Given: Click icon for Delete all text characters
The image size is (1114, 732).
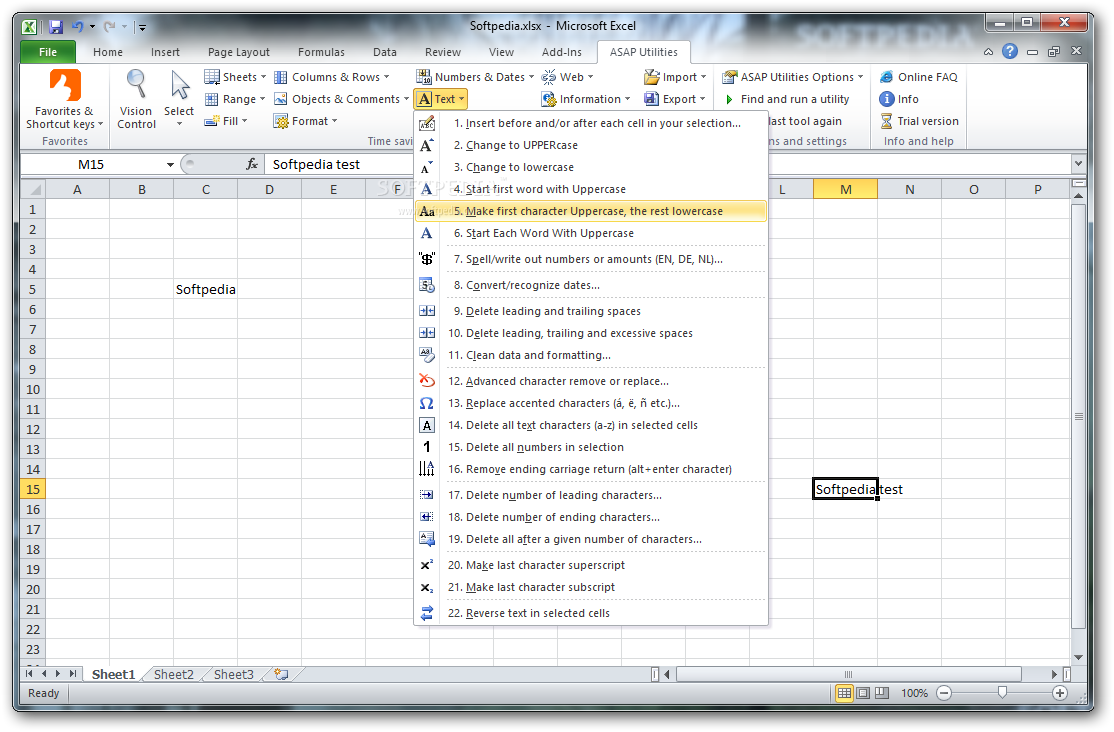Looking at the screenshot, I should click(426, 425).
